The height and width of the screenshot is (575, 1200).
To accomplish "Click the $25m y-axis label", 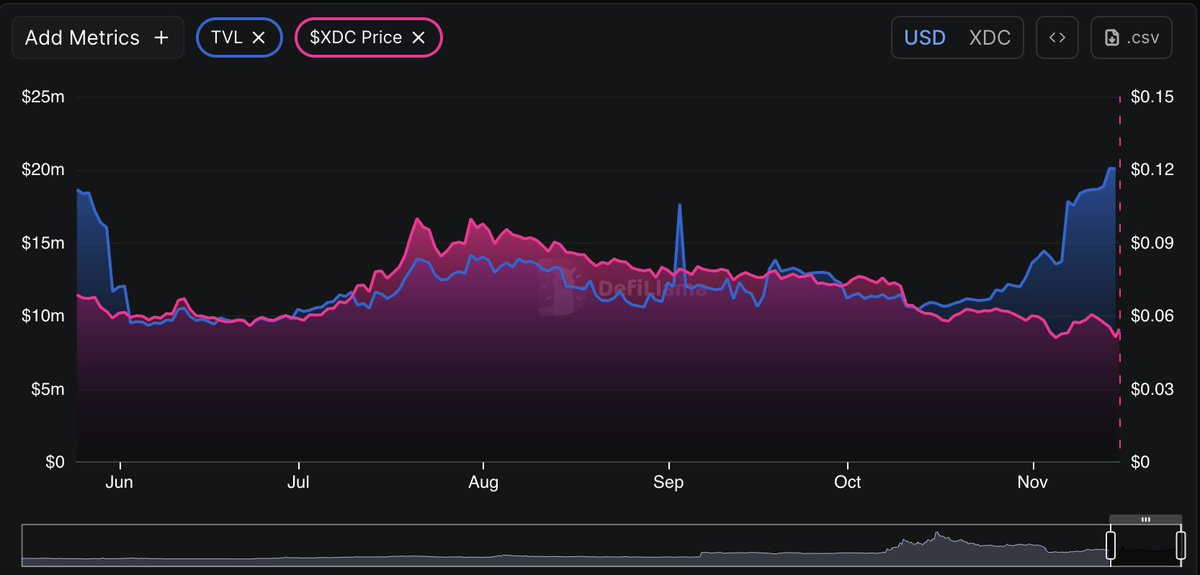I will click(x=43, y=97).
